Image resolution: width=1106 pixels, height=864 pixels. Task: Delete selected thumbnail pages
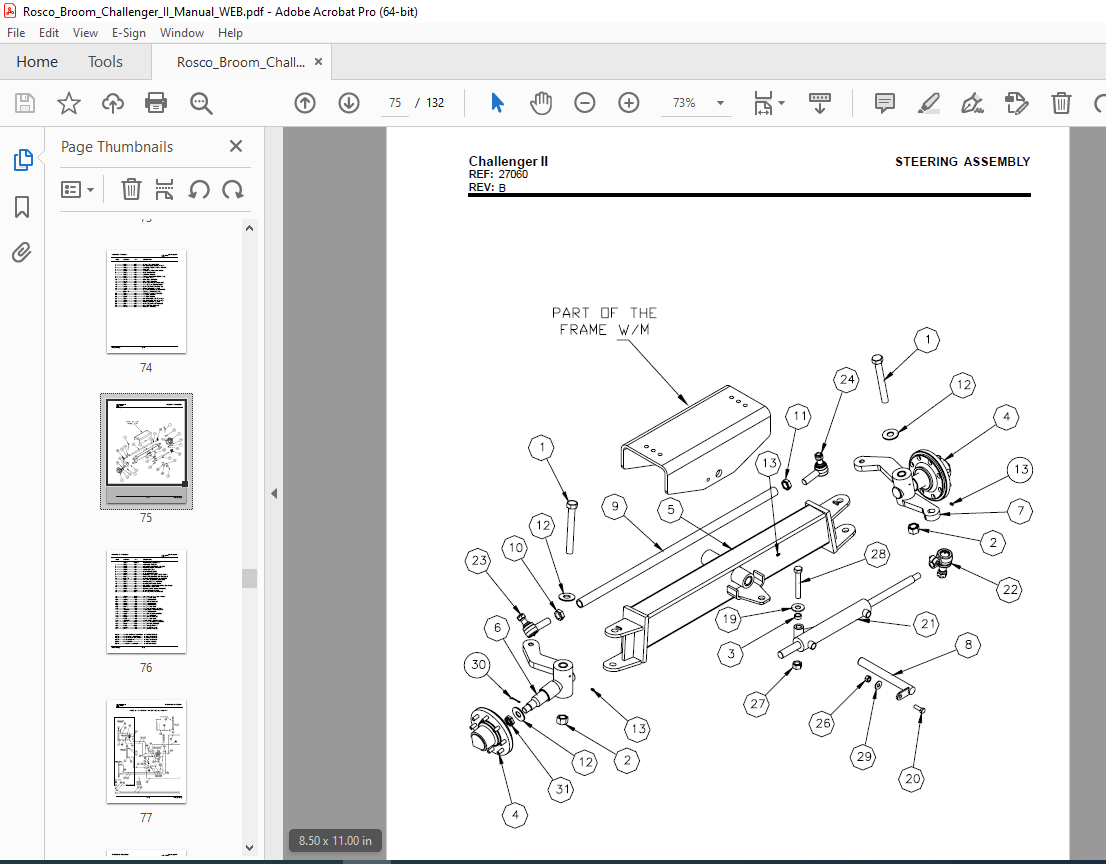(131, 189)
